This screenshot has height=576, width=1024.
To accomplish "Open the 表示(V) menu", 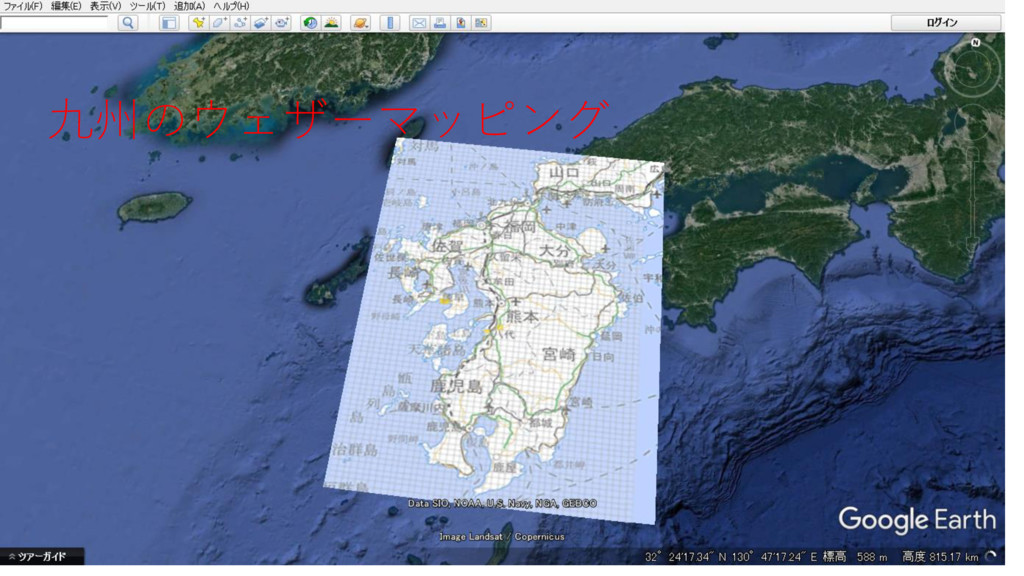I will coord(105,6).
